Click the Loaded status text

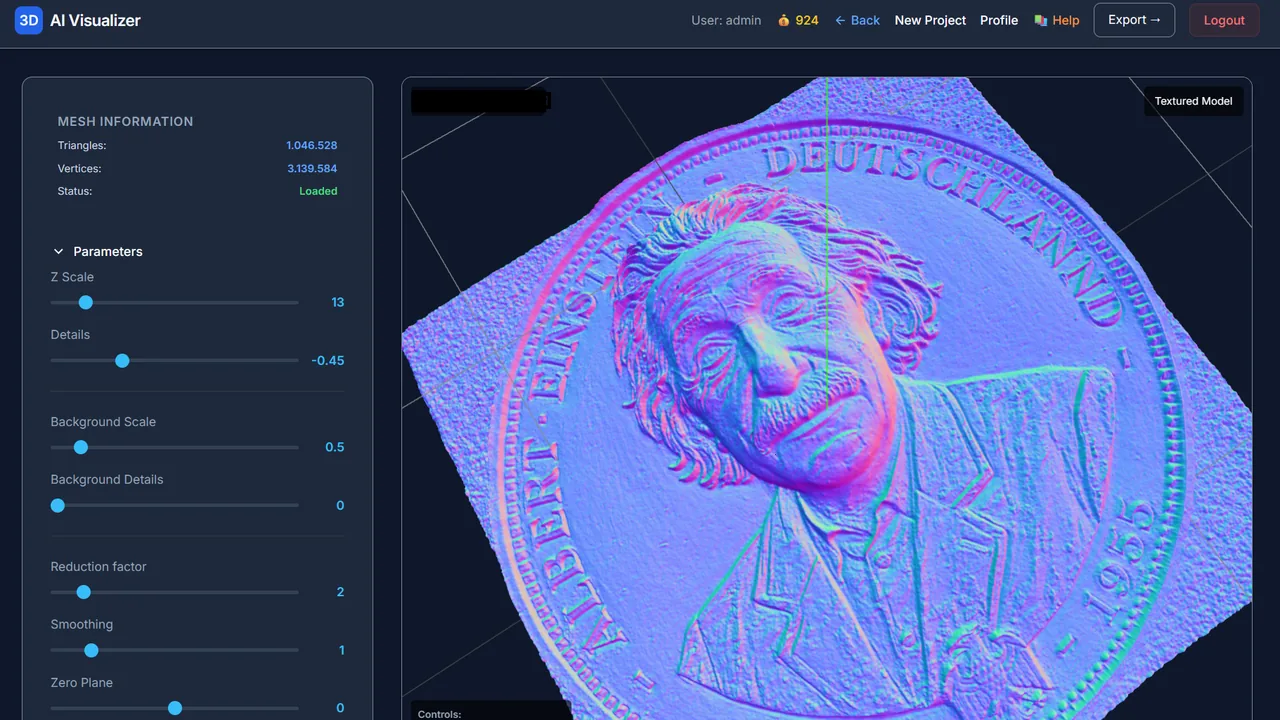click(x=318, y=191)
